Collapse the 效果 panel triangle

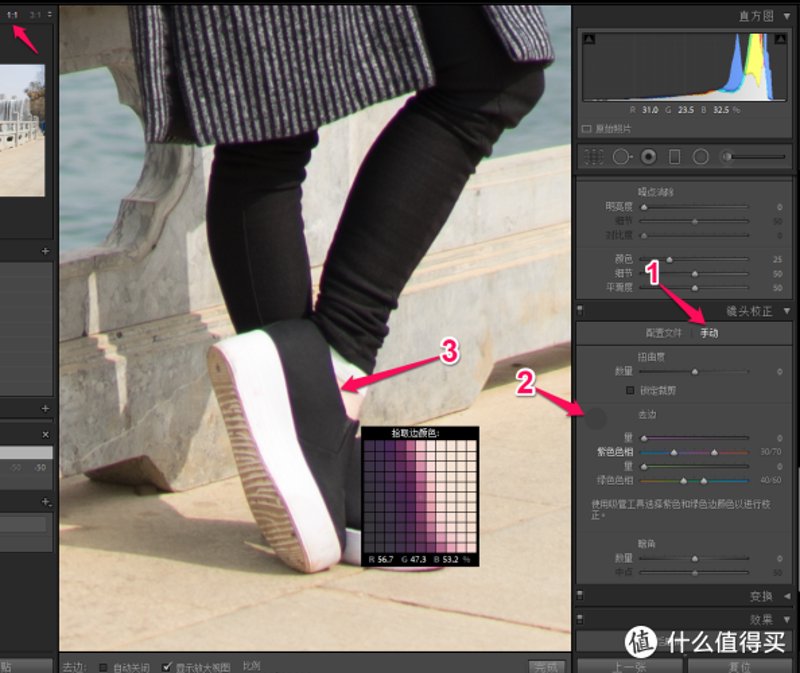click(x=787, y=619)
